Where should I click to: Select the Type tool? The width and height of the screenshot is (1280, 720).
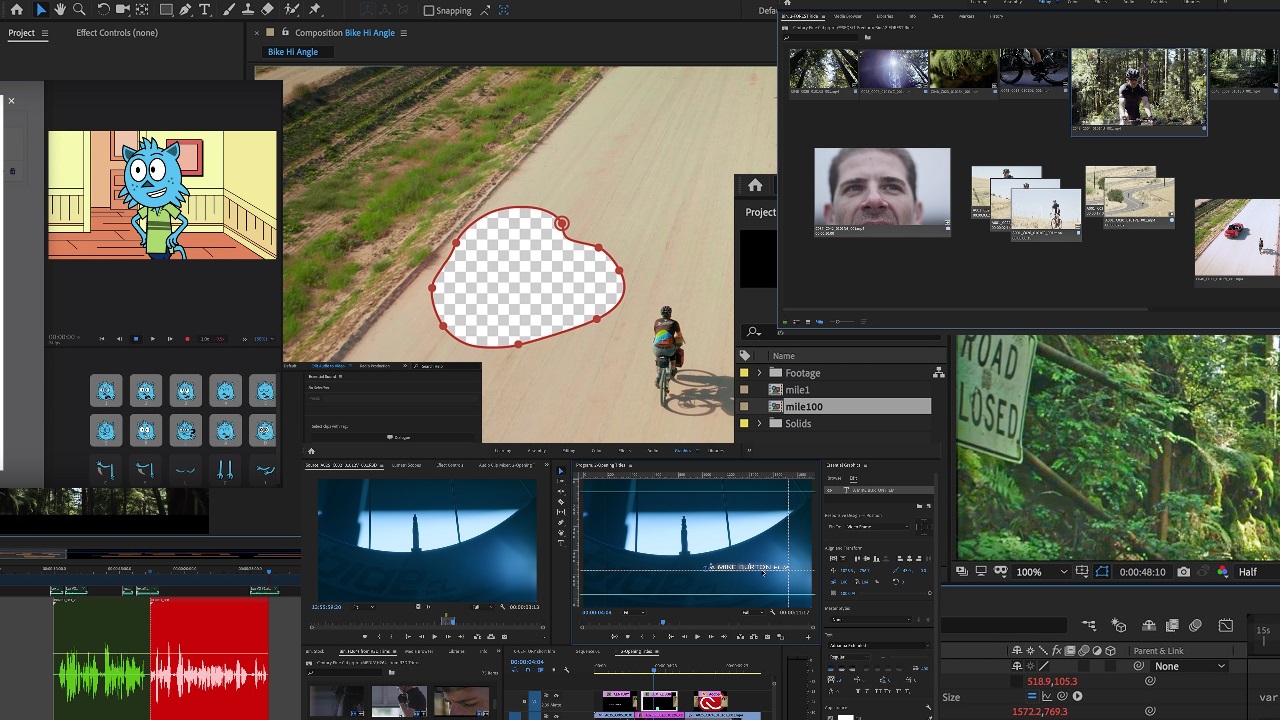(205, 9)
